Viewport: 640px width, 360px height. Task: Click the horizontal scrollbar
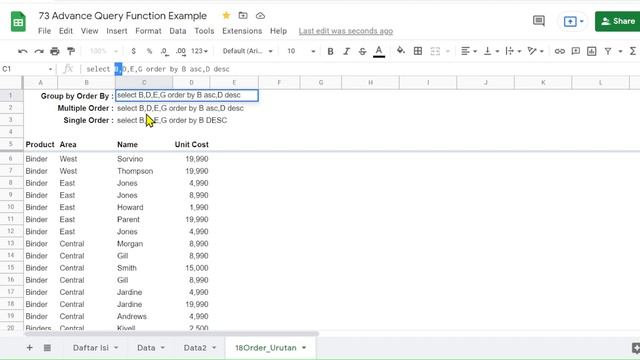tap(171, 334)
